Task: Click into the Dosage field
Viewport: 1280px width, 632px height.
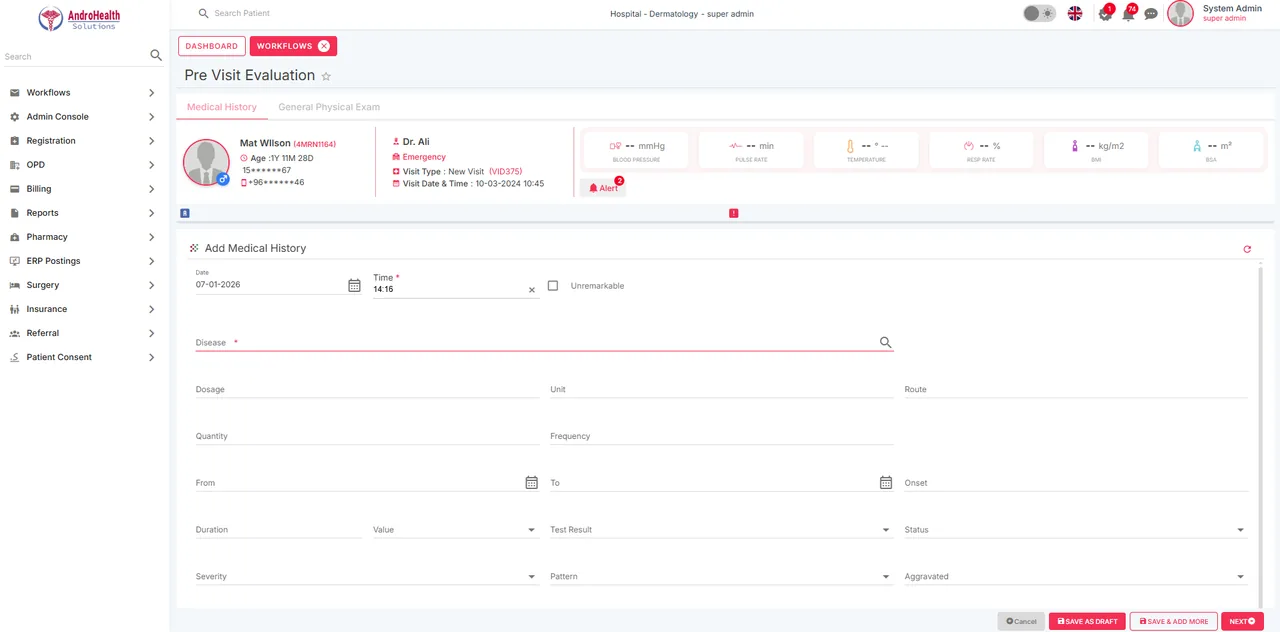Action: pyautogui.click(x=366, y=389)
